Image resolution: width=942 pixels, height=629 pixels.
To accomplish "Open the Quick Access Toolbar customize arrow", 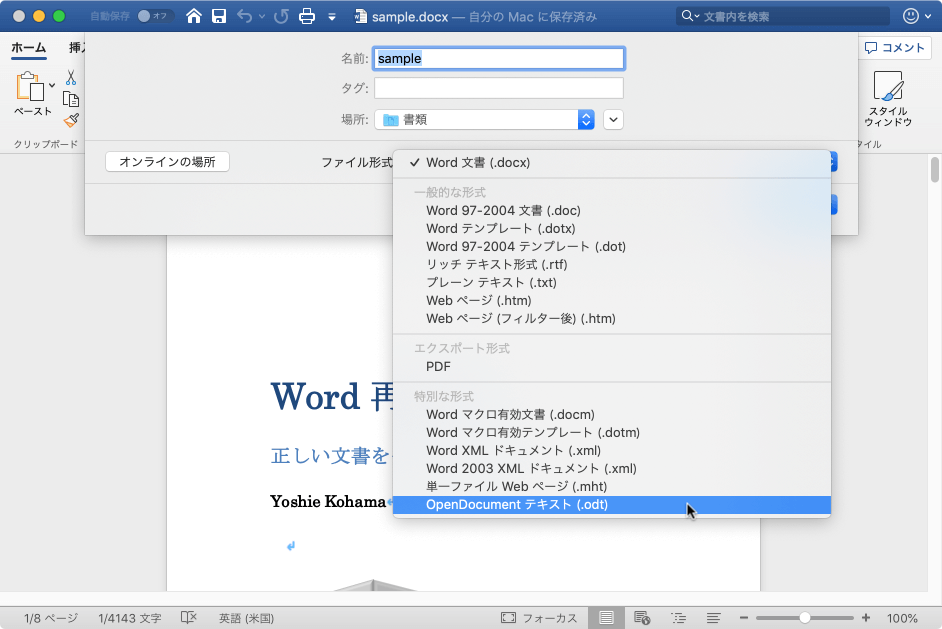I will [332, 17].
